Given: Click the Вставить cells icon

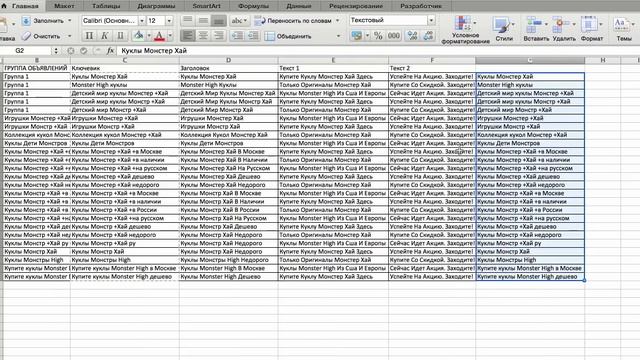Looking at the screenshot, I should coord(533,25).
